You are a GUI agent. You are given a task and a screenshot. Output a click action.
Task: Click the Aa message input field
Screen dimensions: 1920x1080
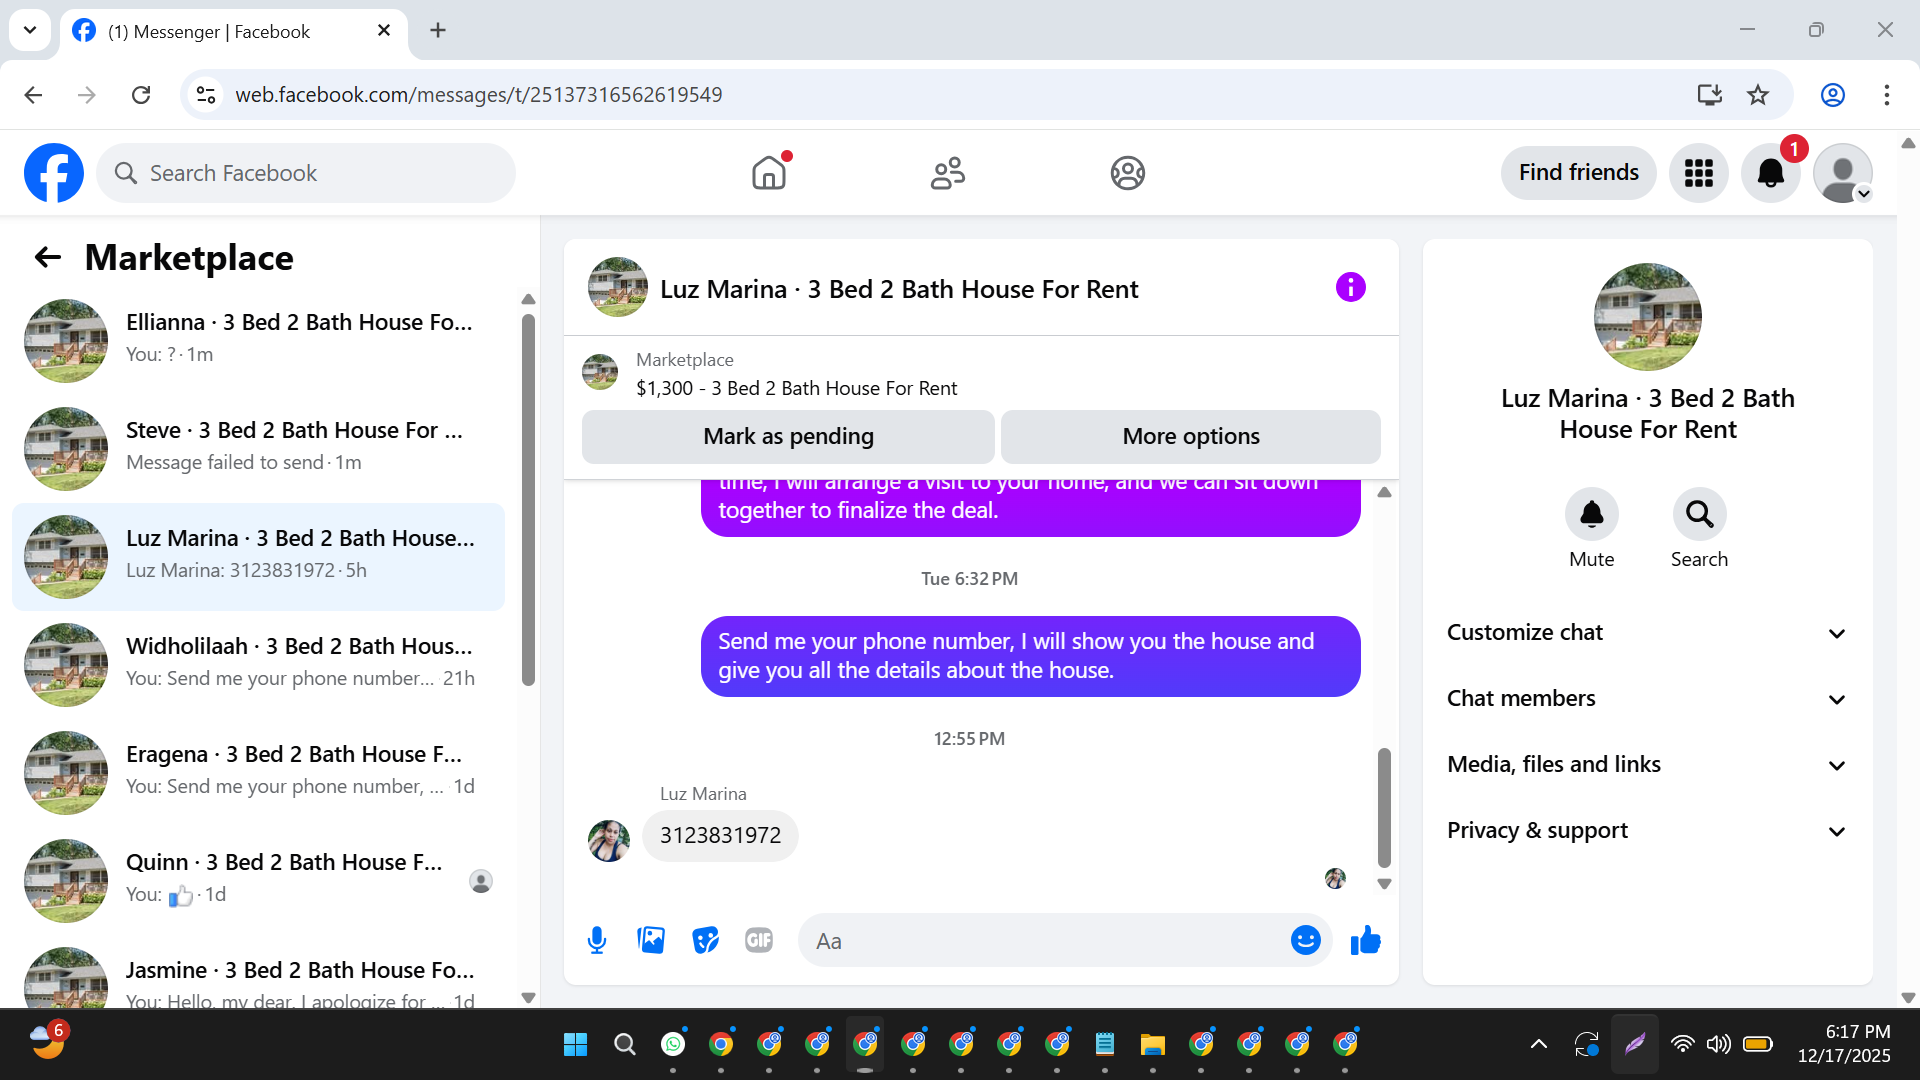(1040, 941)
